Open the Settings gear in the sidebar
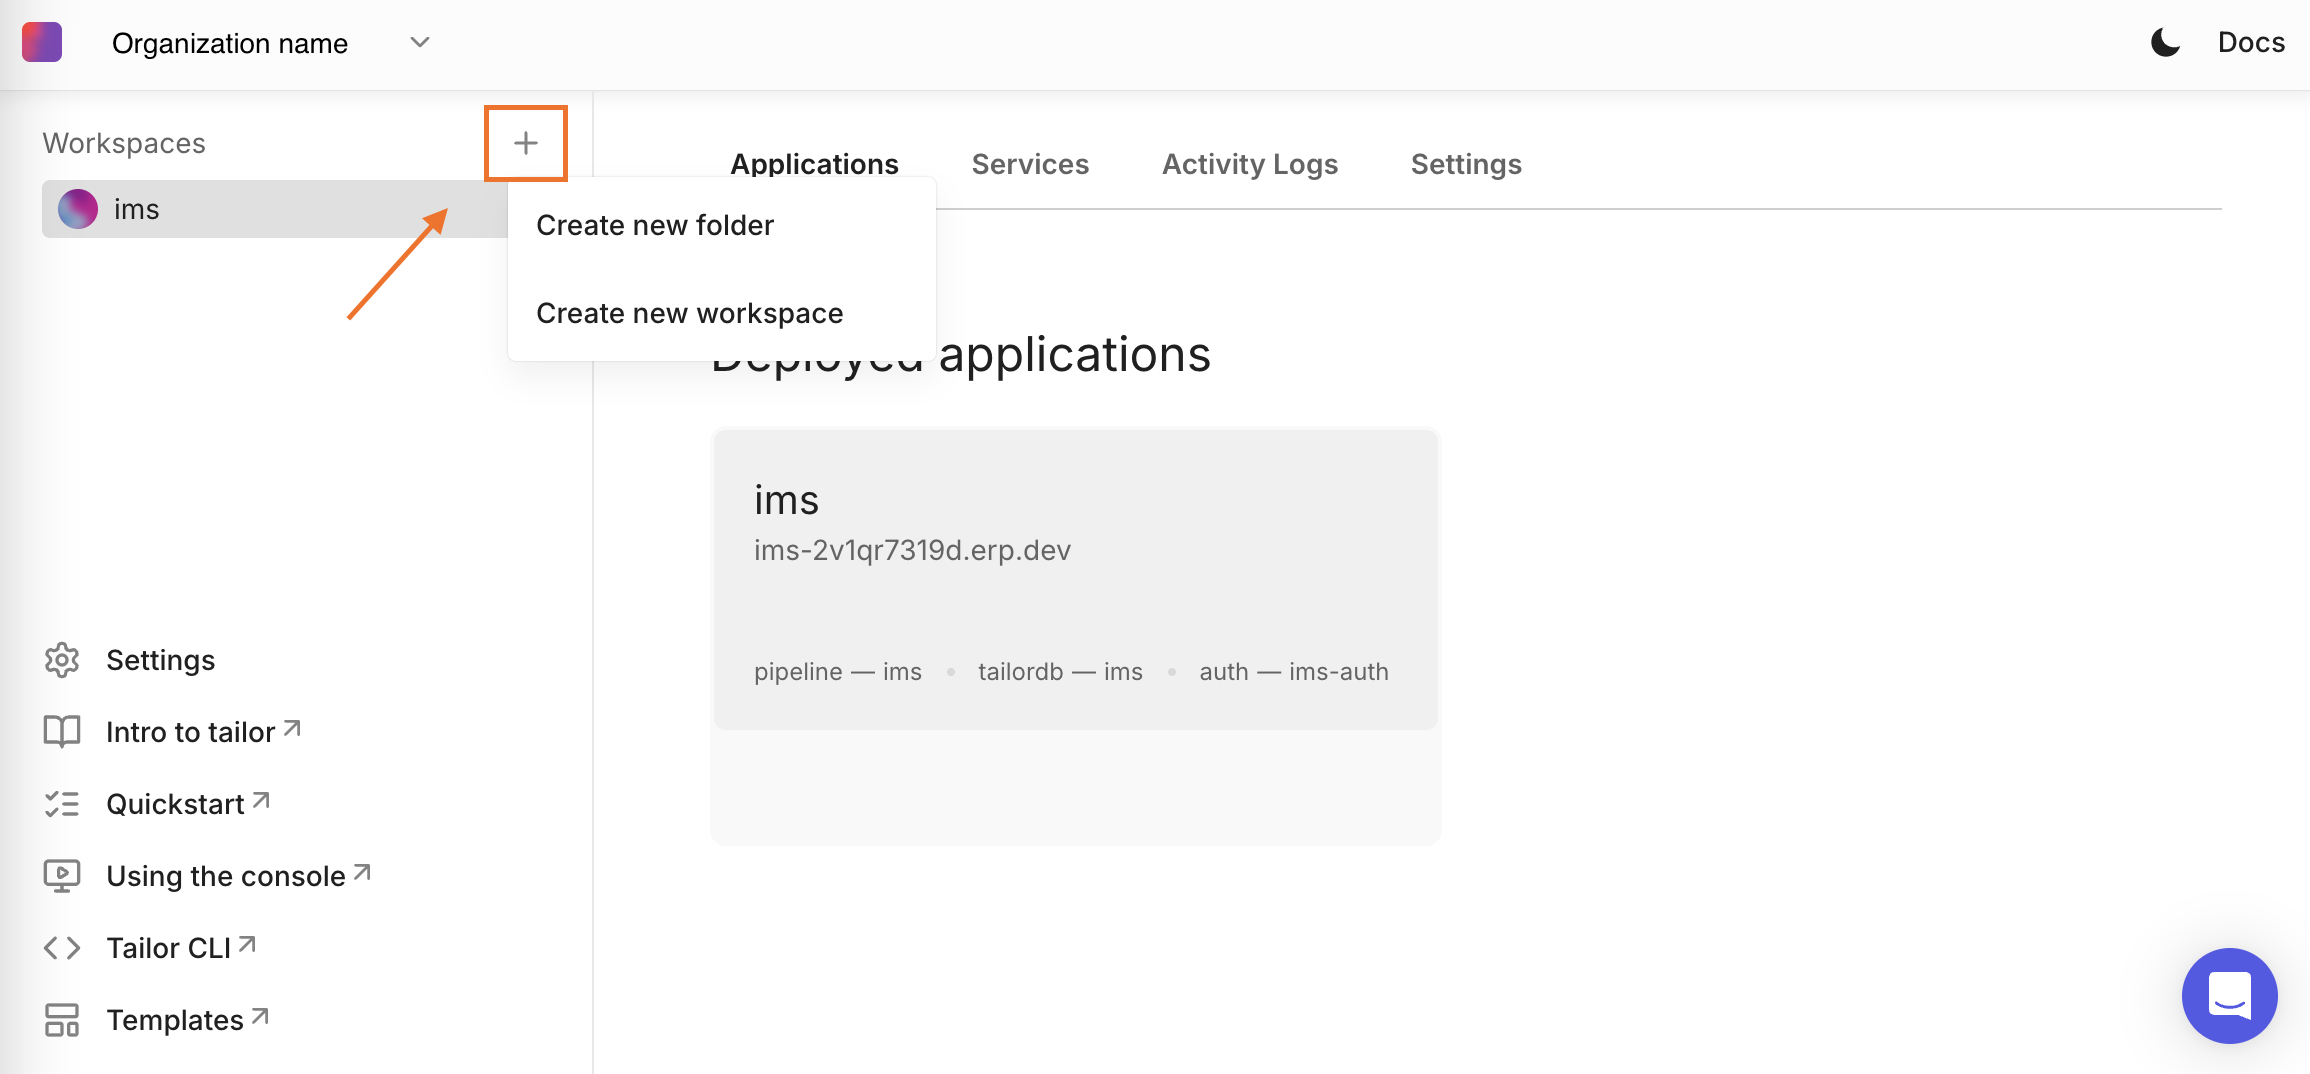The height and width of the screenshot is (1074, 2310). click(x=62, y=660)
